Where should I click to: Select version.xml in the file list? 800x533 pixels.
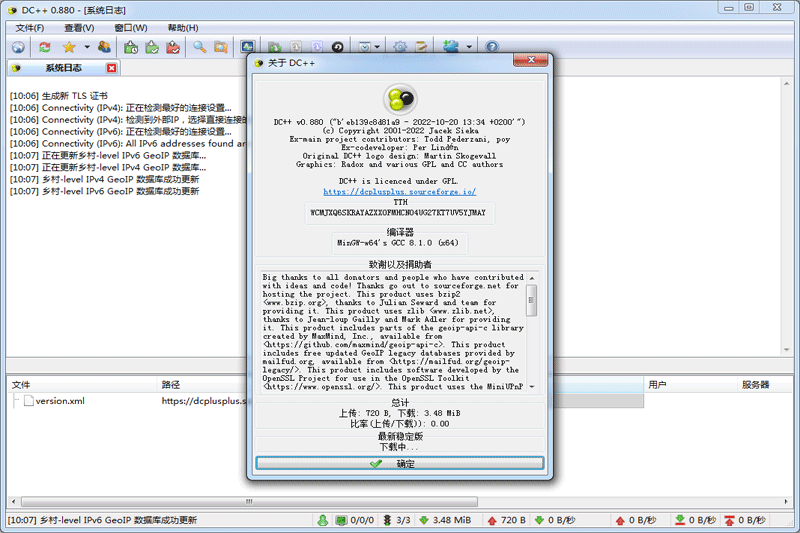(x=60, y=401)
